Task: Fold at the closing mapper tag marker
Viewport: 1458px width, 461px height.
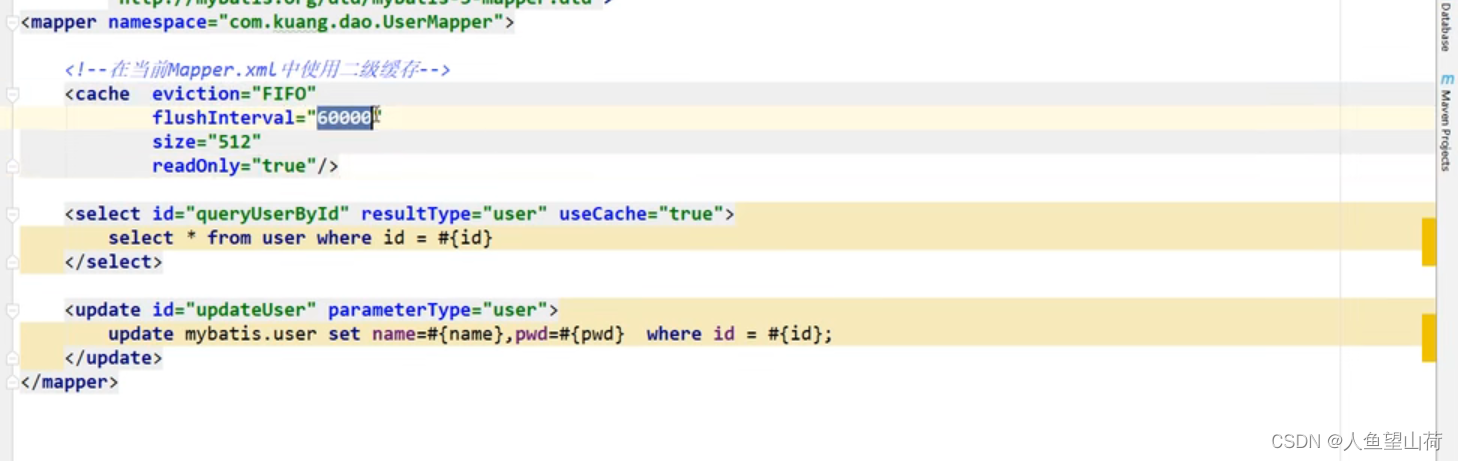Action: coord(12,382)
